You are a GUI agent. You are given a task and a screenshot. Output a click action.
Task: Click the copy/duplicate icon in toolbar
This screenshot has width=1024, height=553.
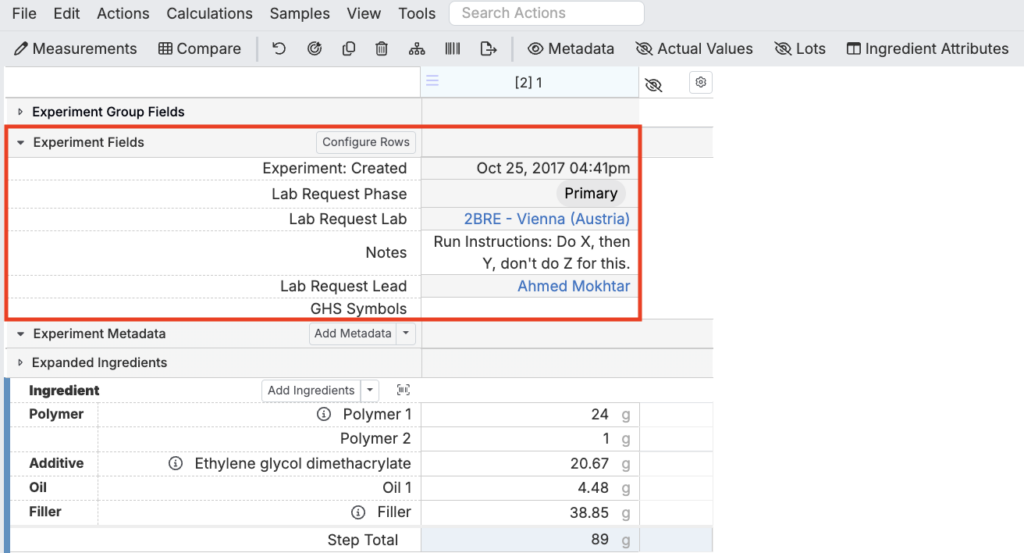pyautogui.click(x=348, y=49)
